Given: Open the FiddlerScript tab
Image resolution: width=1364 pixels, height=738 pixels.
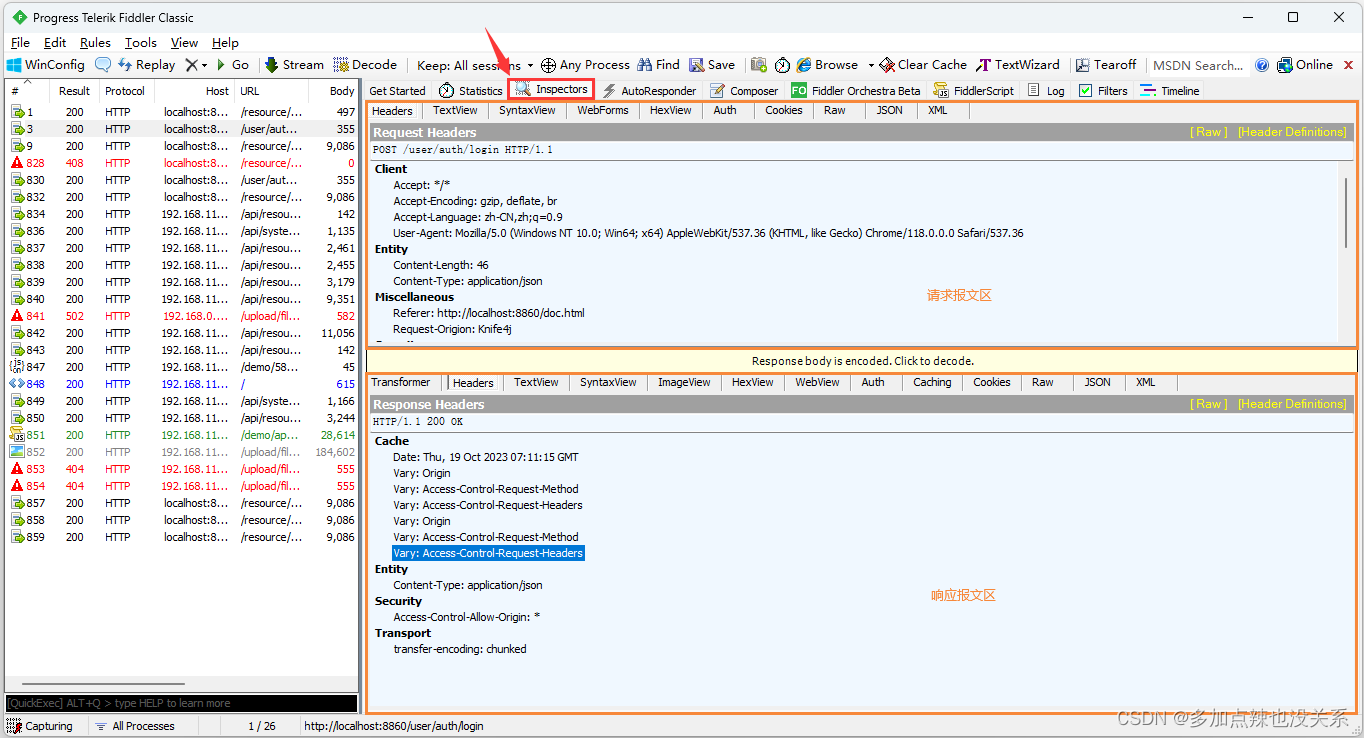Looking at the screenshot, I should (x=973, y=90).
